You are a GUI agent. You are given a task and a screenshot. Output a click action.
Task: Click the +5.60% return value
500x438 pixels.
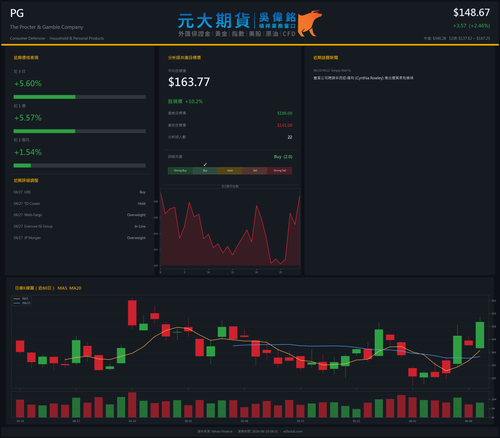click(28, 84)
